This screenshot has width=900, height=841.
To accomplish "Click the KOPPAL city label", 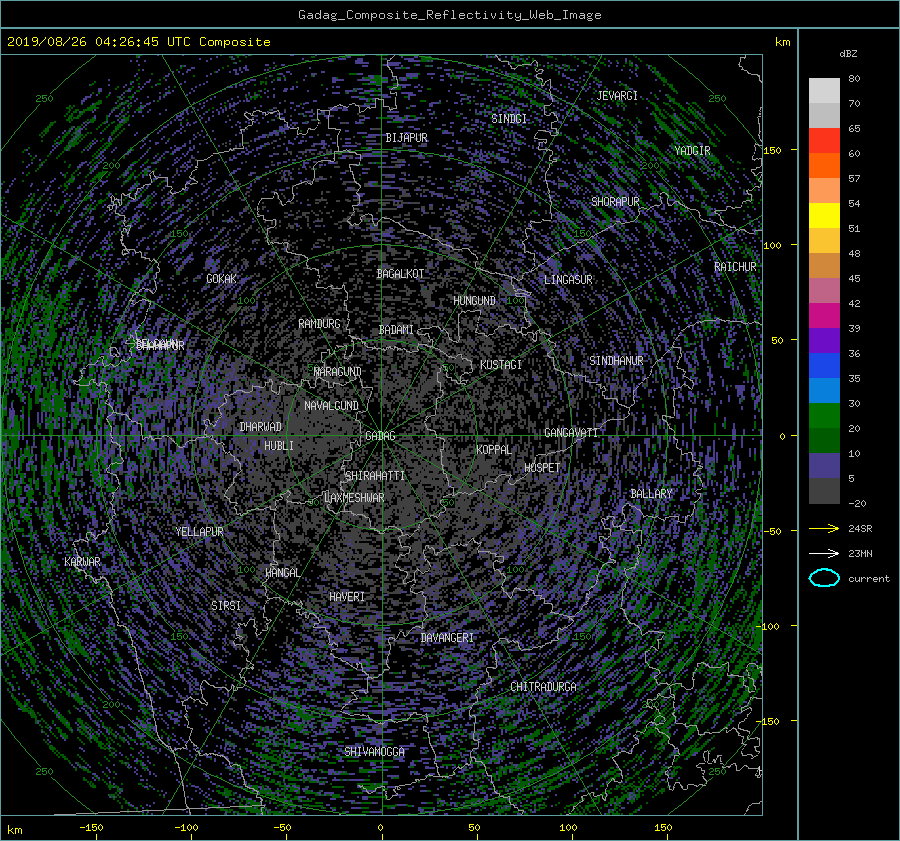I will pyautogui.click(x=494, y=449).
